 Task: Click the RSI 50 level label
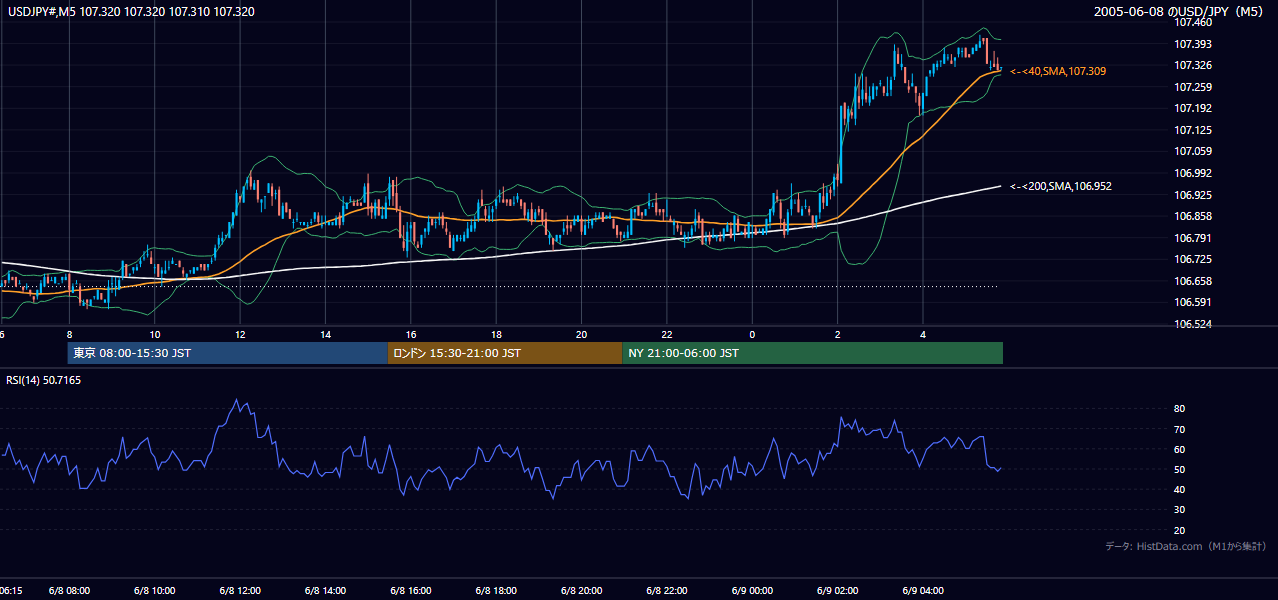tap(1179, 469)
